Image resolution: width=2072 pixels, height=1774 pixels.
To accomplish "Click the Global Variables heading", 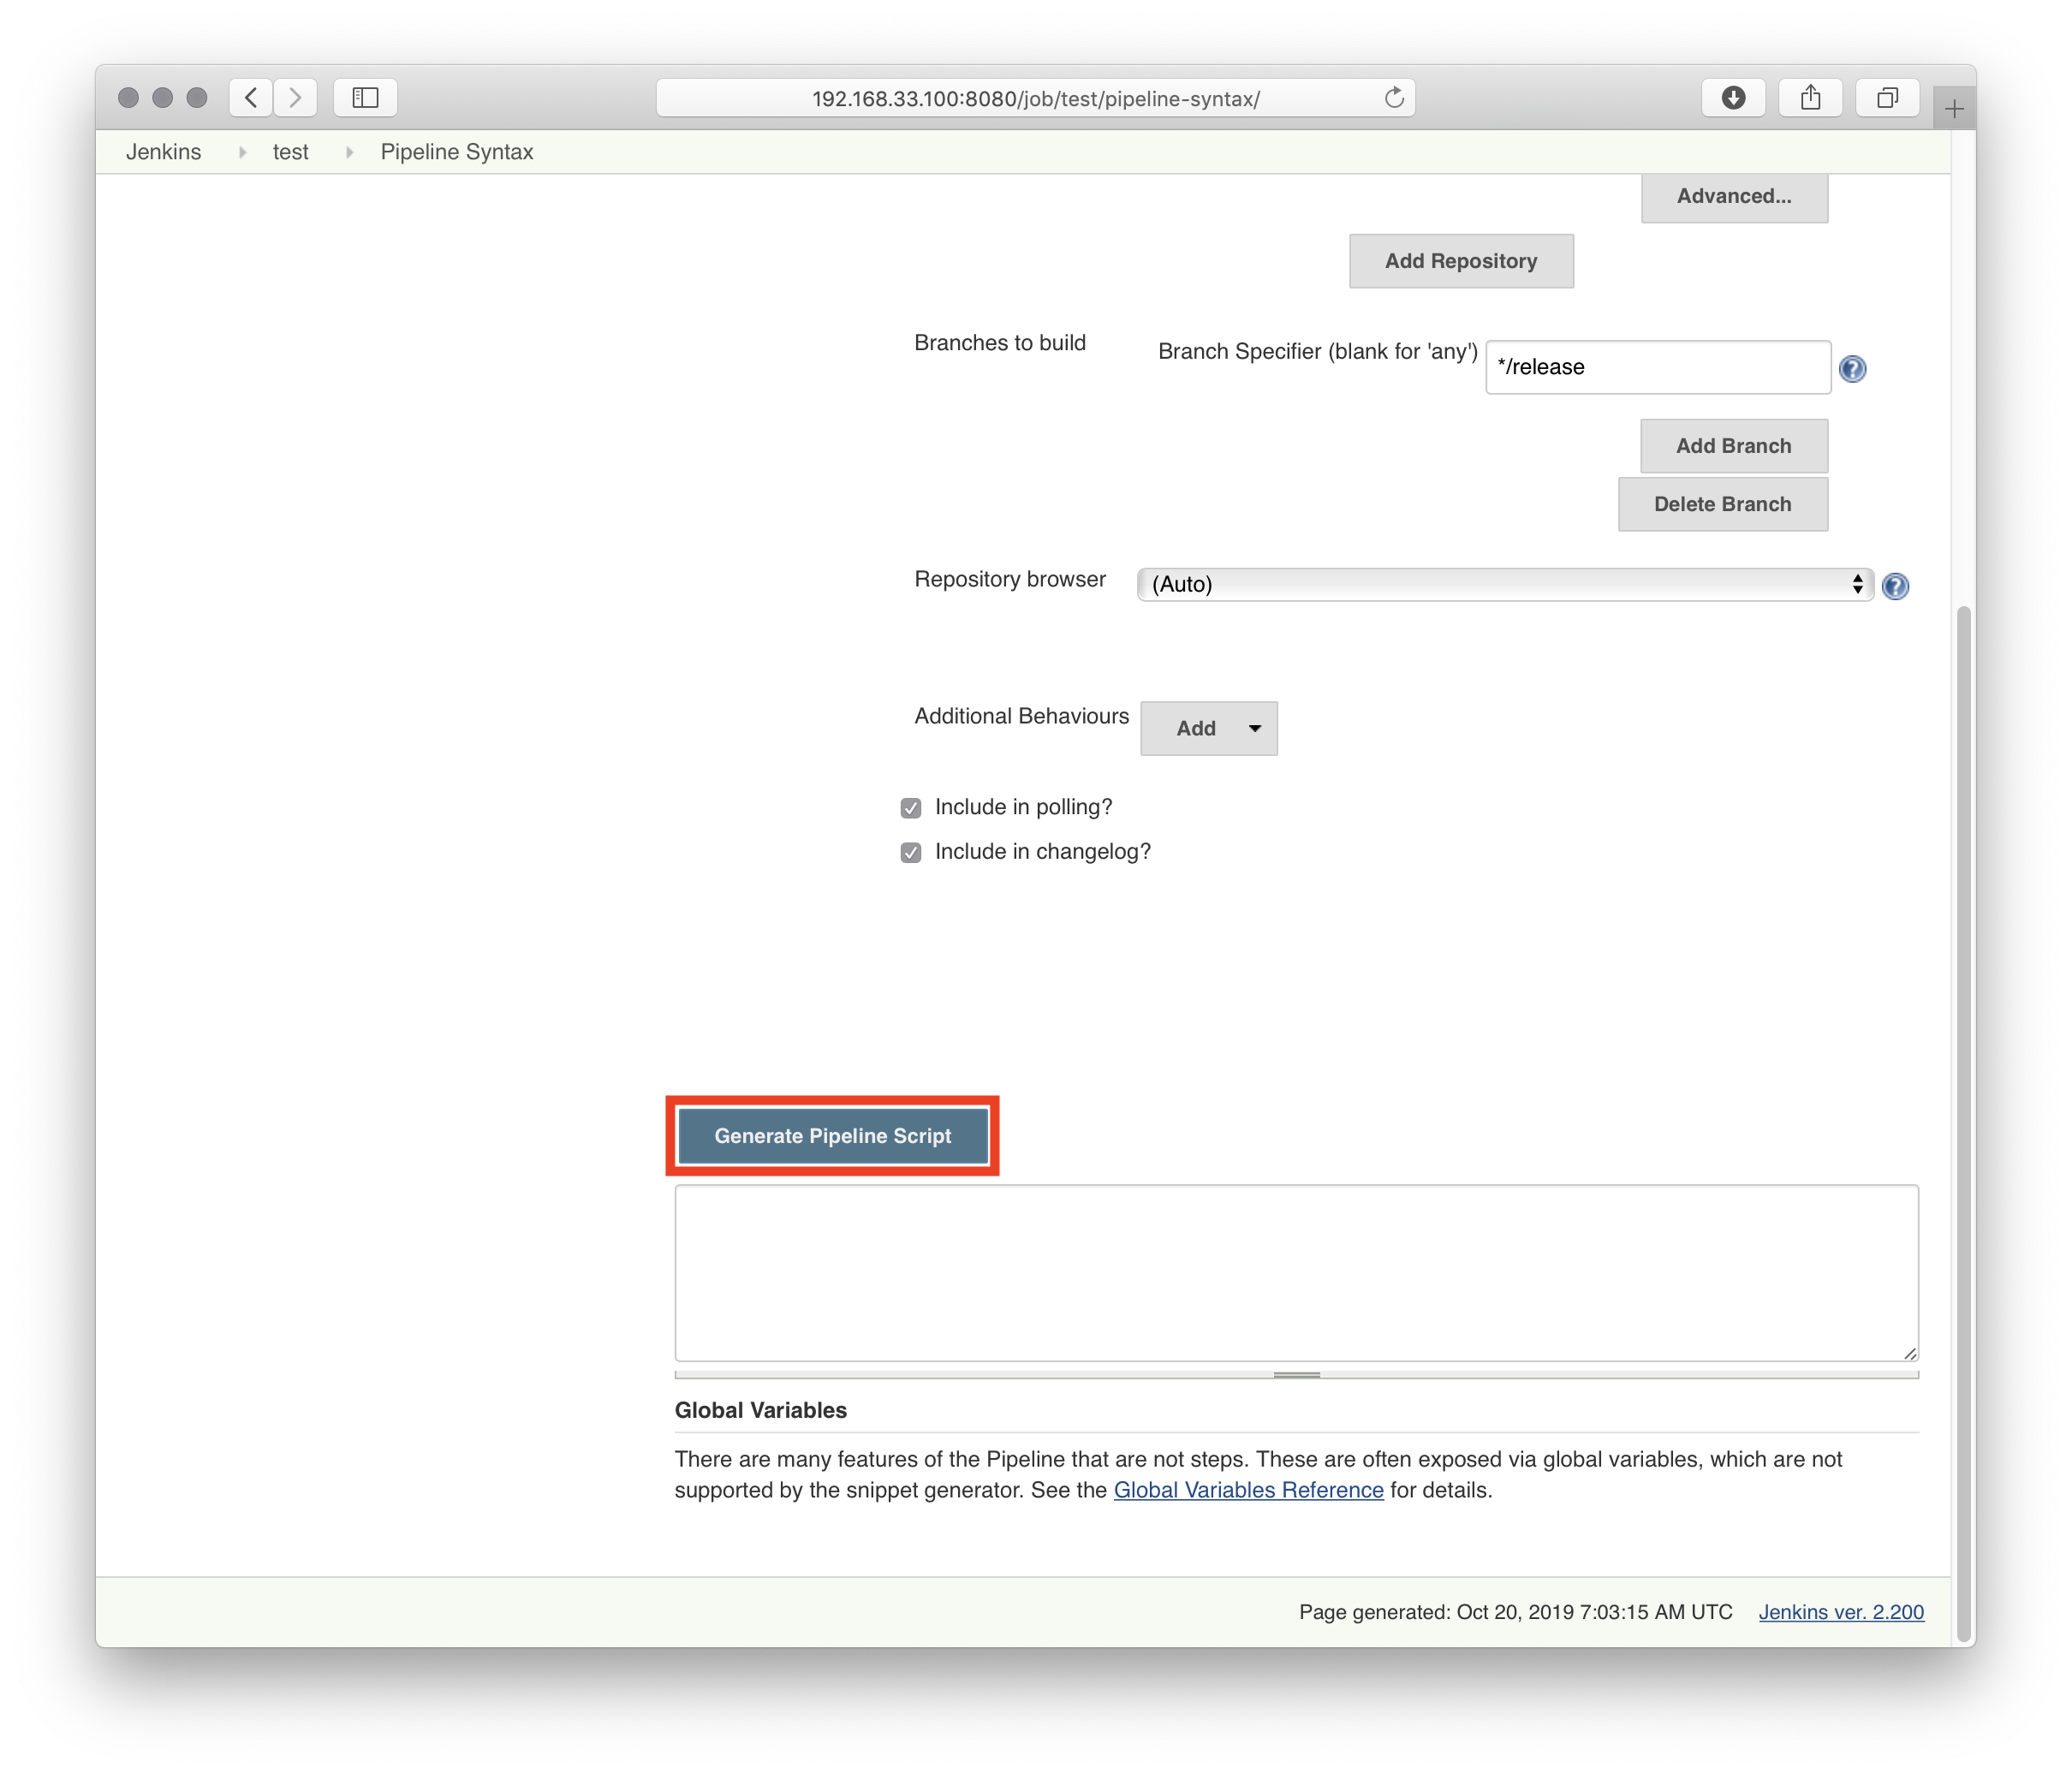I will click(x=760, y=1410).
